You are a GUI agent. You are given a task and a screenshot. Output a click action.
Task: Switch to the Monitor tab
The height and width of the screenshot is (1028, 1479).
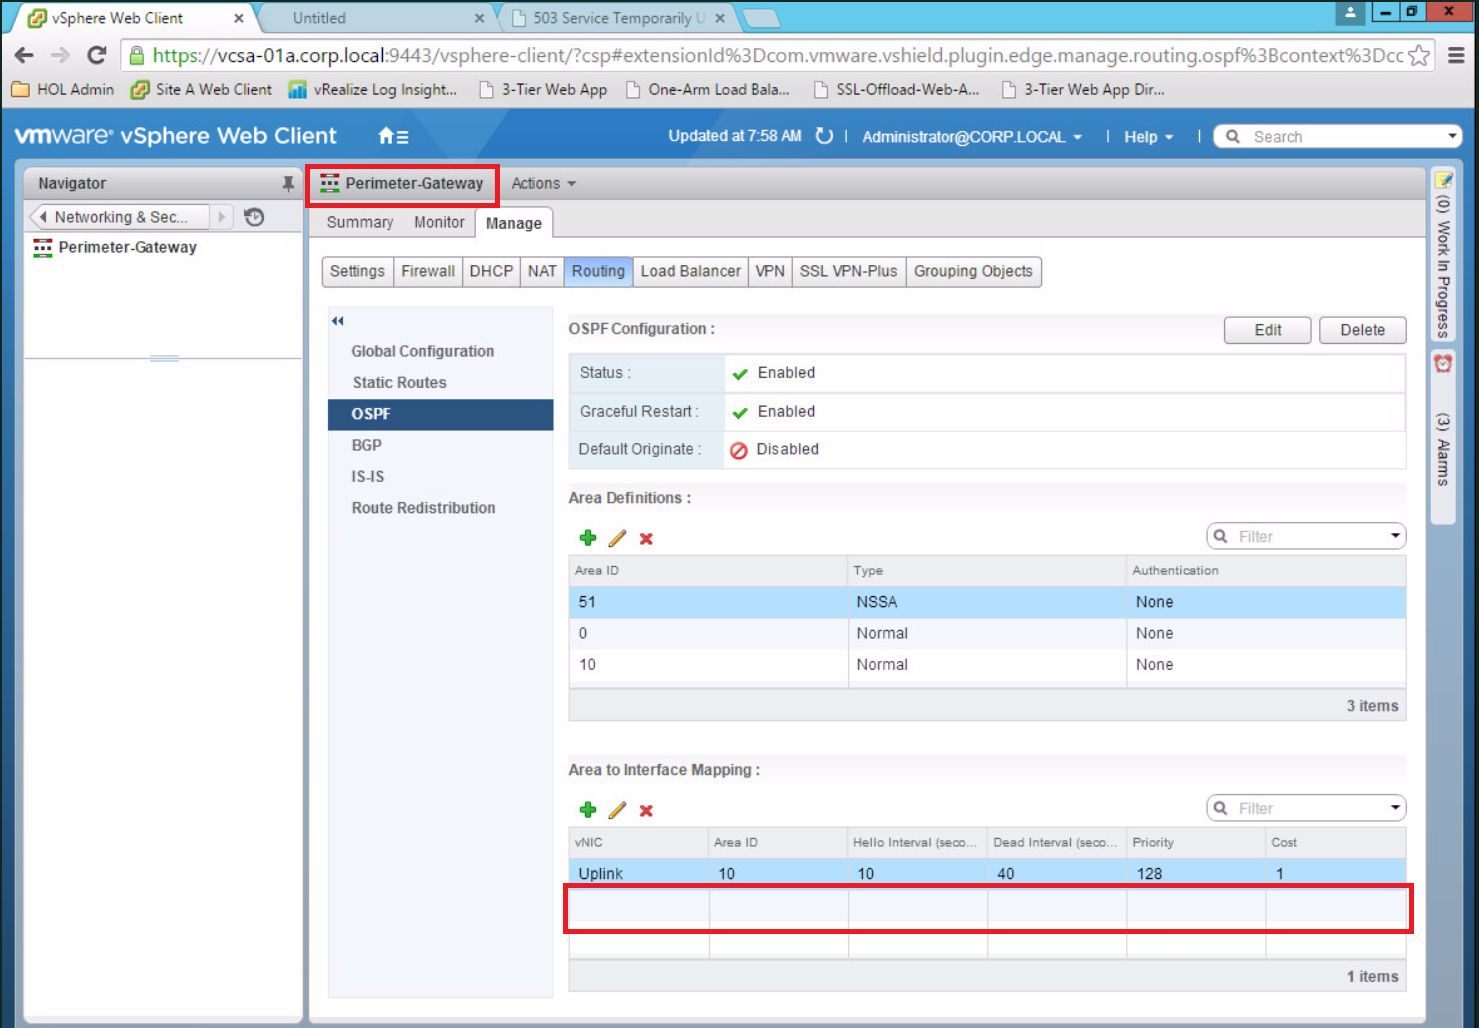click(439, 222)
